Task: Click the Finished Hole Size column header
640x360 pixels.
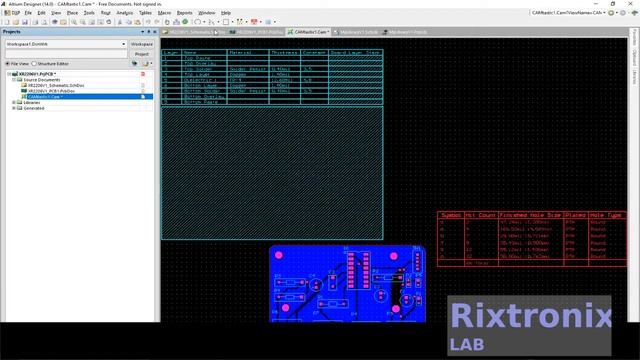Action: 531,215
